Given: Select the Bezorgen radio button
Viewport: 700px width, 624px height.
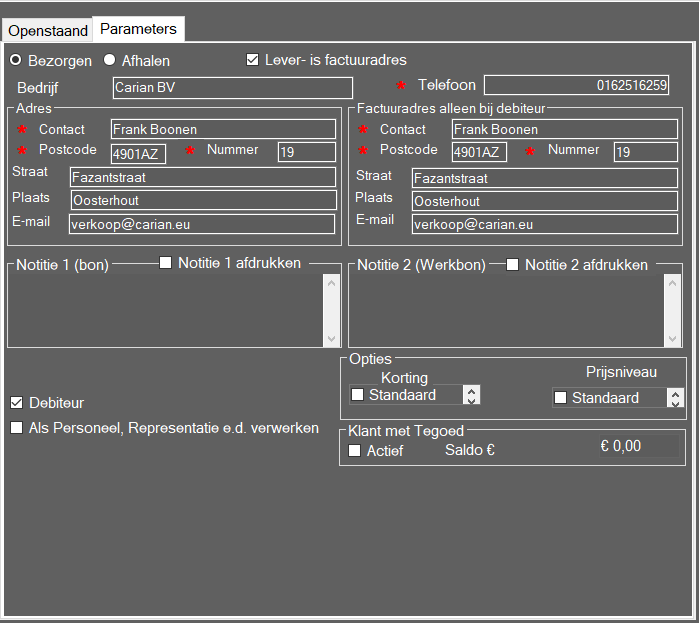Looking at the screenshot, I should pyautogui.click(x=16, y=60).
